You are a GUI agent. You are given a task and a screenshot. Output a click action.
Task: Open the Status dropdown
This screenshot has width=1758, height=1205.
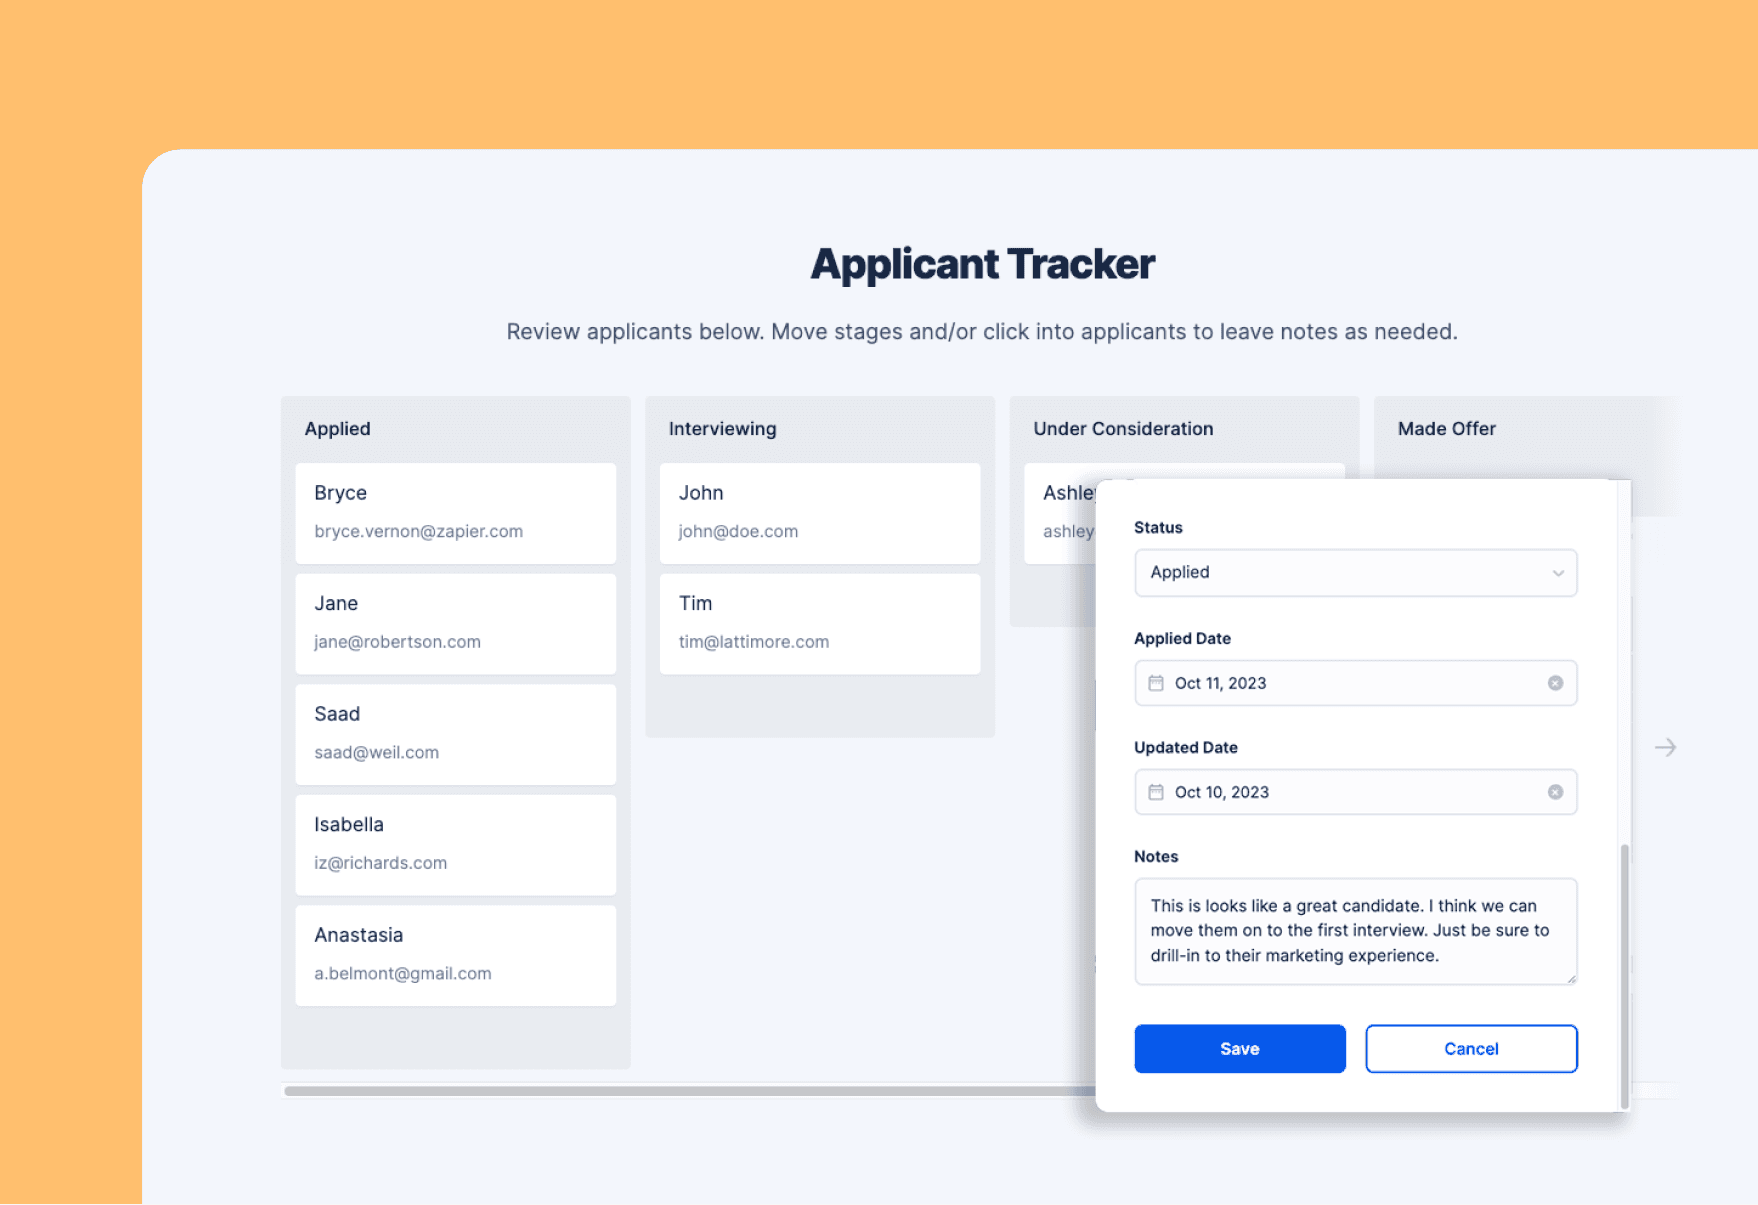coord(1354,572)
